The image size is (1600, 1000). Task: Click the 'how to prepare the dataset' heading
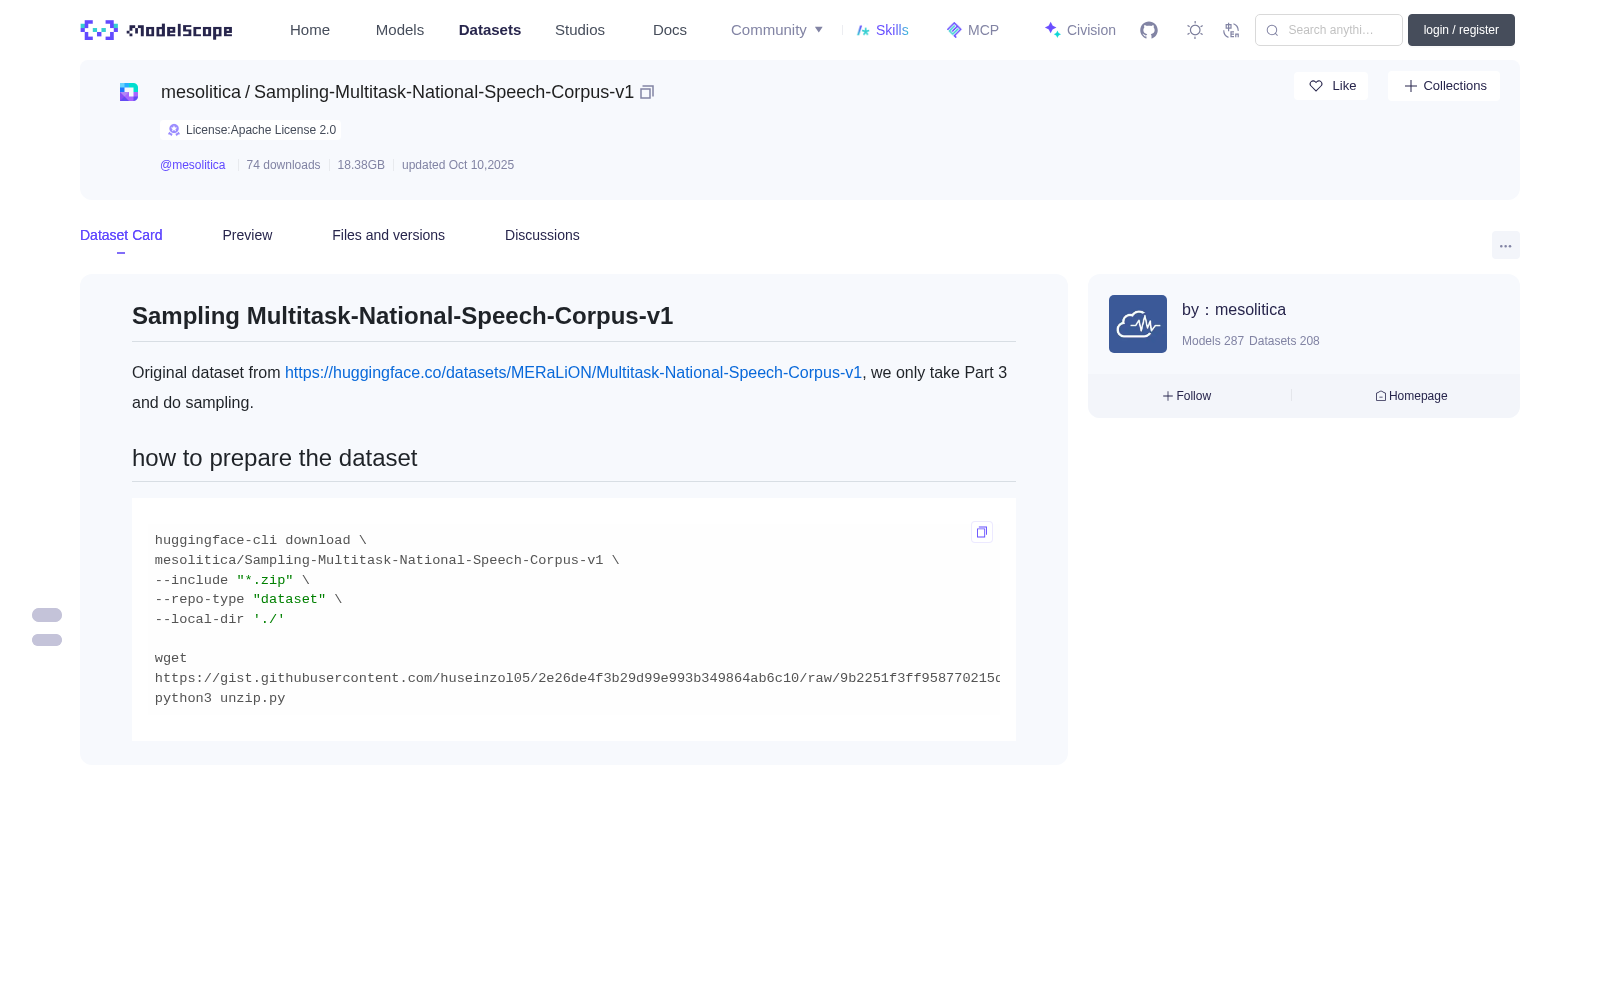275,458
